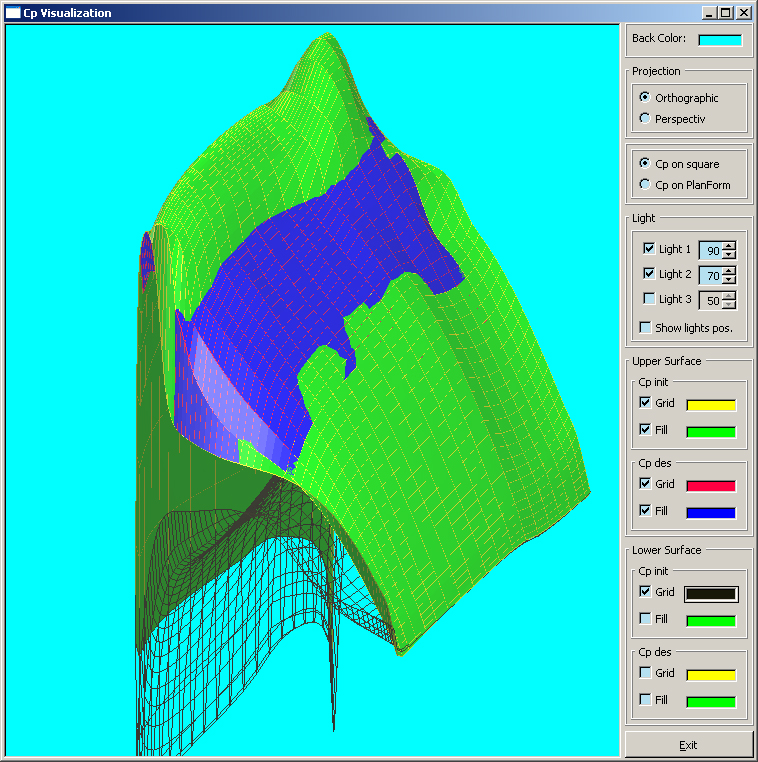The height and width of the screenshot is (762, 758).
Task: Toggle Light 1 checkbox
Action: (x=649, y=248)
